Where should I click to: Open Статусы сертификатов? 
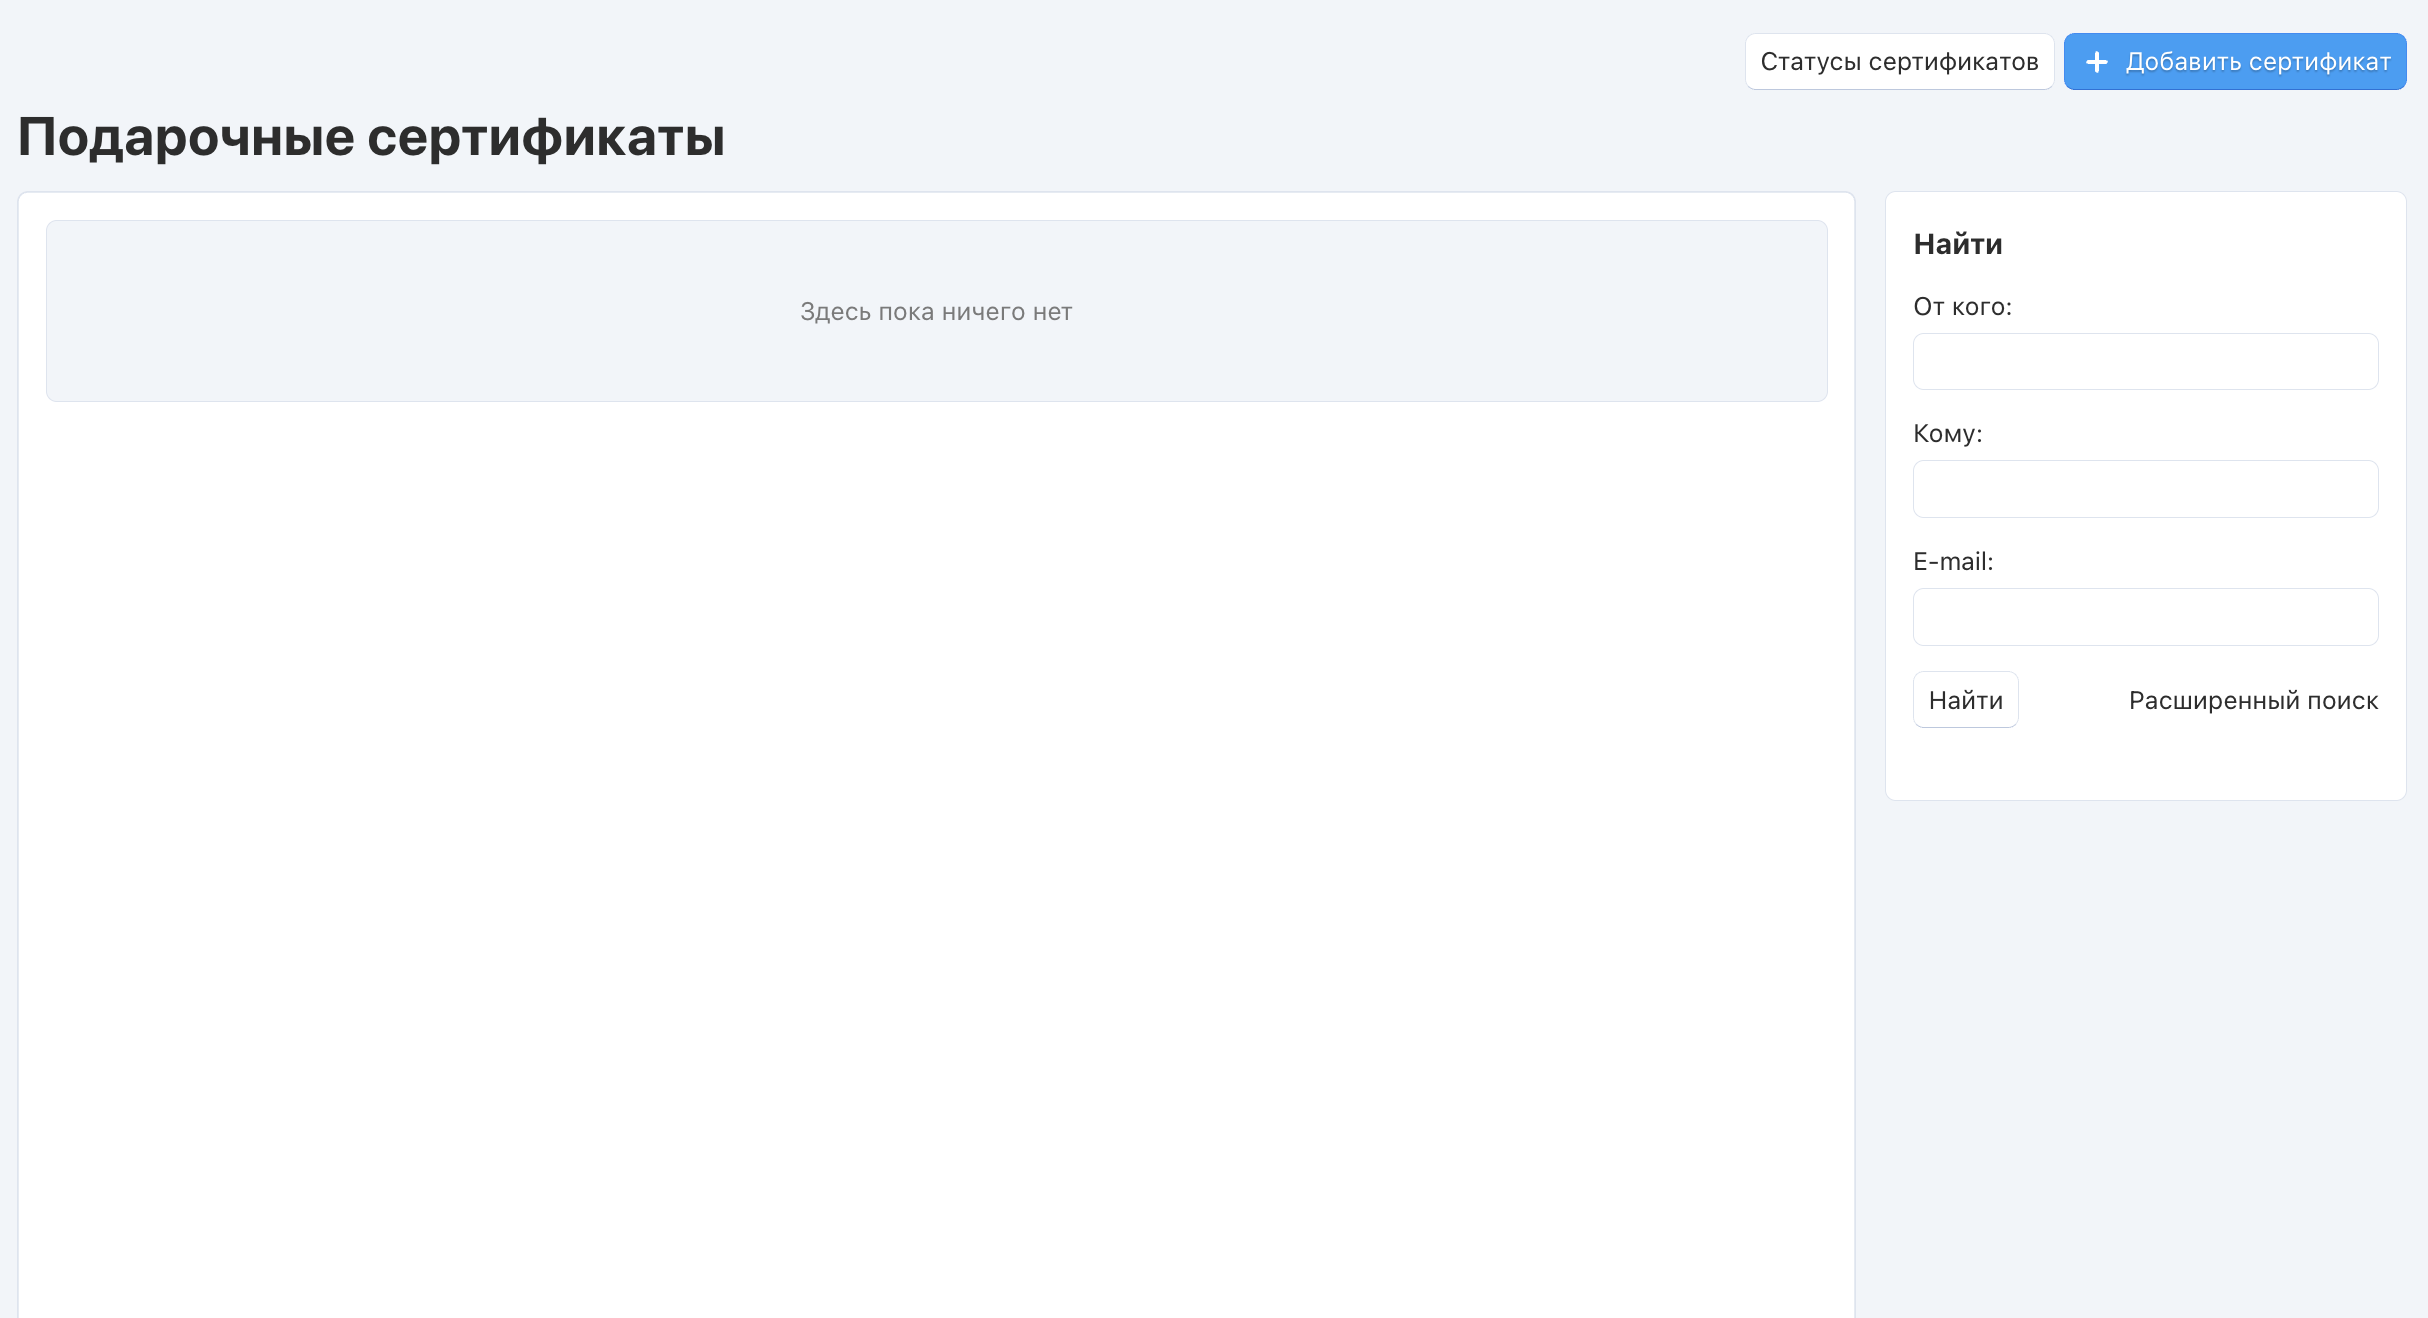pyautogui.click(x=1898, y=62)
